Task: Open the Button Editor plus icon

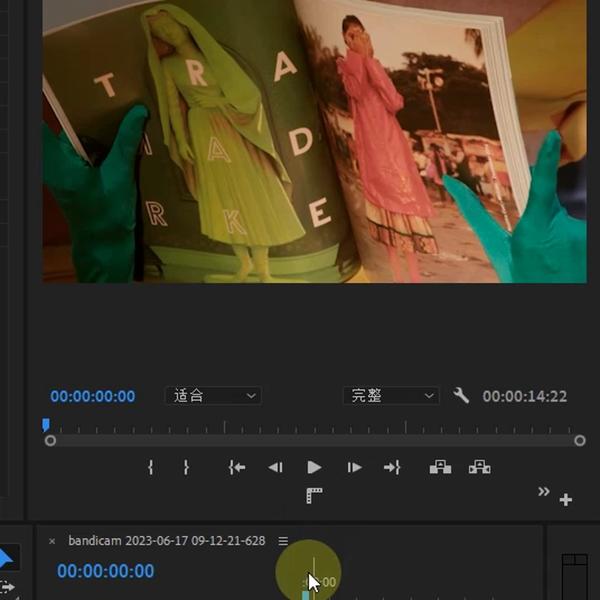Action: tap(566, 500)
